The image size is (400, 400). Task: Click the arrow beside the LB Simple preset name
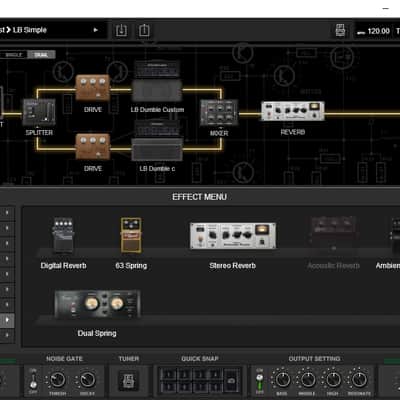96,30
